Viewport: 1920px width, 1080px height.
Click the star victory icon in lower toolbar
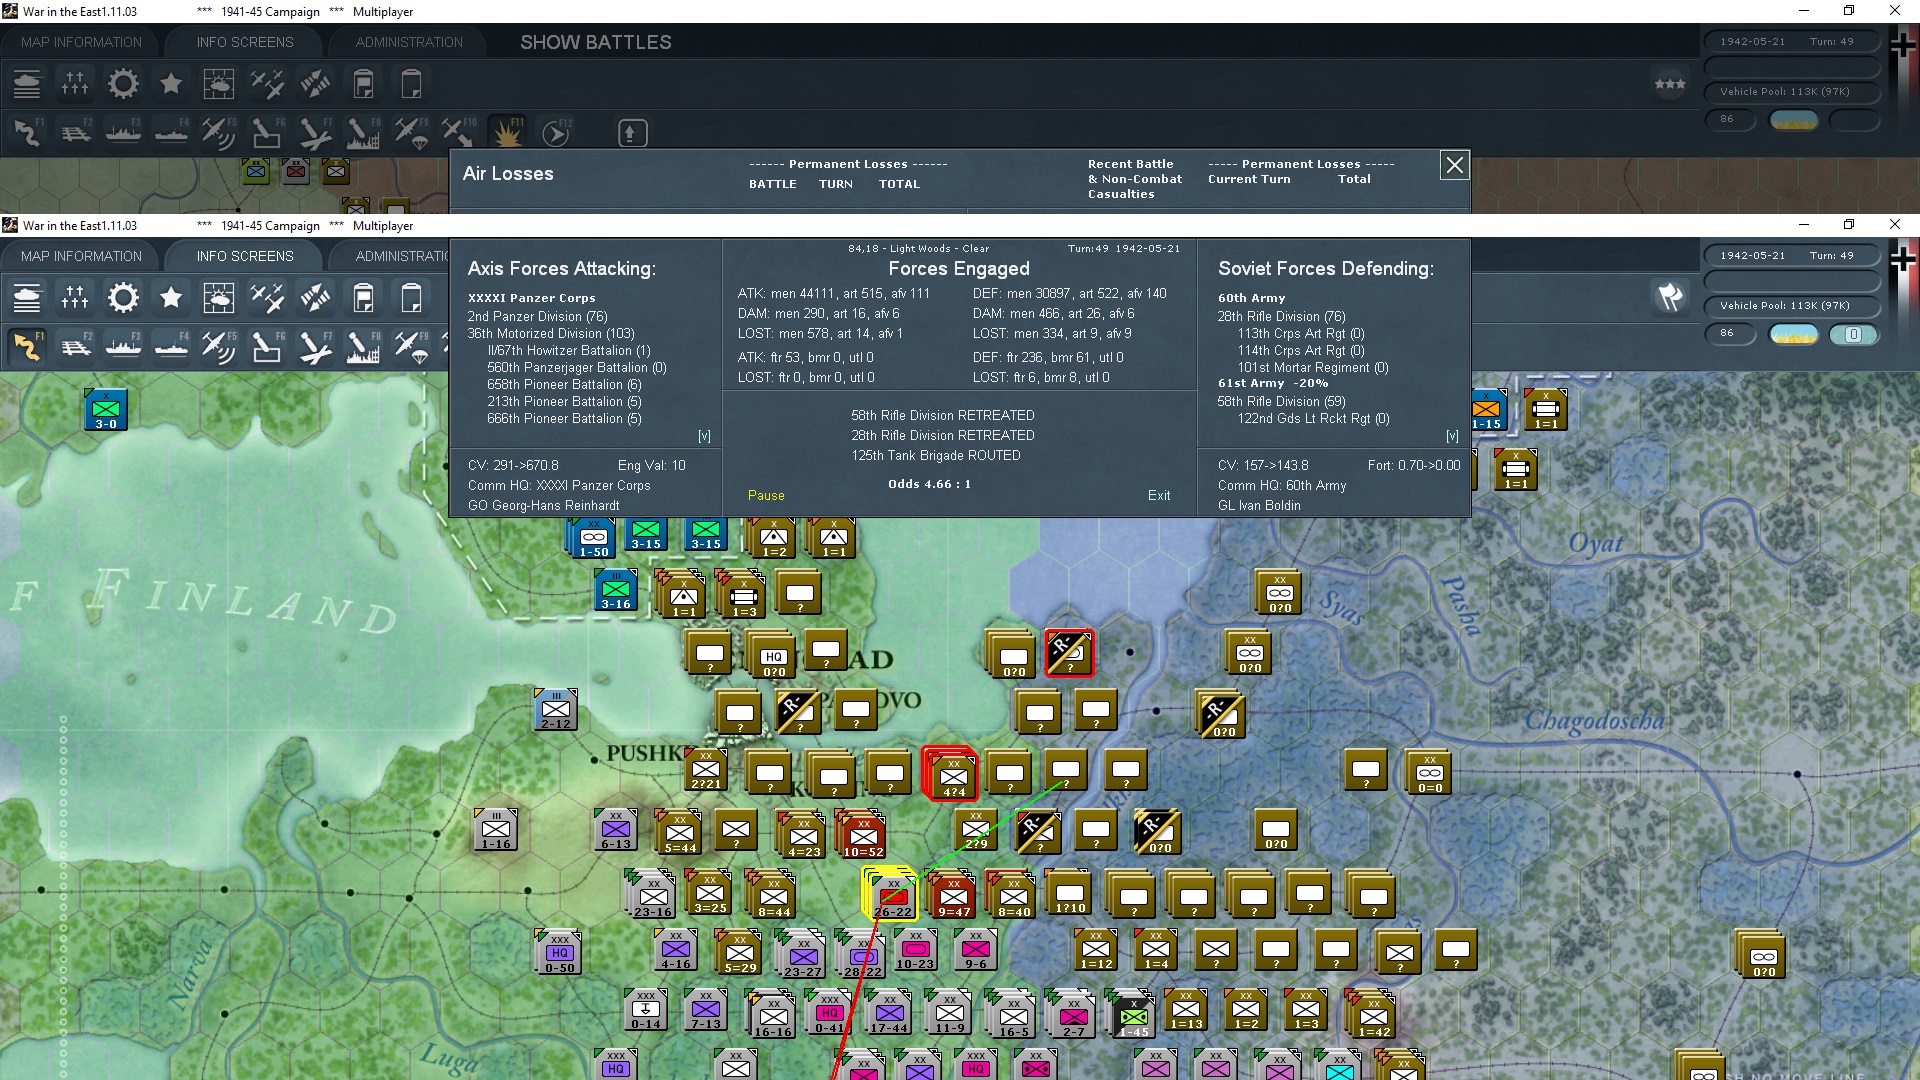(171, 298)
